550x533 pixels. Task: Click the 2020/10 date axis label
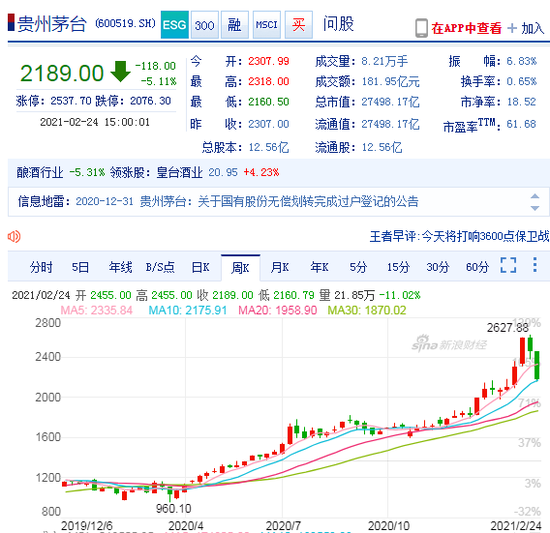[389, 526]
